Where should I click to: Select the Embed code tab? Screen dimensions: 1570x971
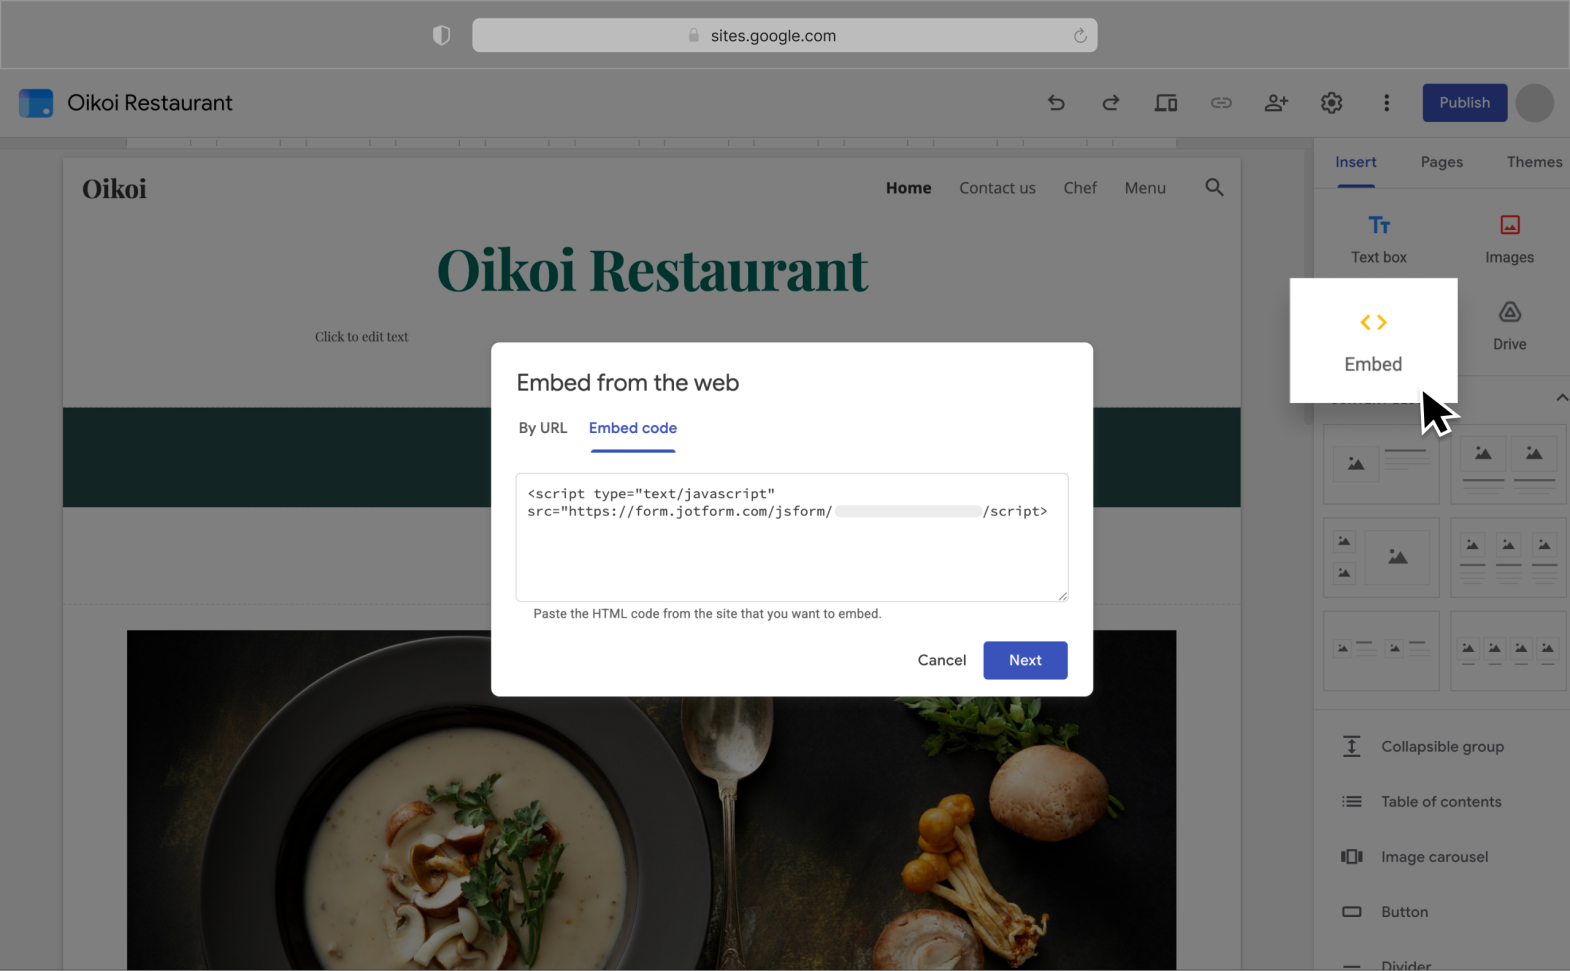click(633, 428)
